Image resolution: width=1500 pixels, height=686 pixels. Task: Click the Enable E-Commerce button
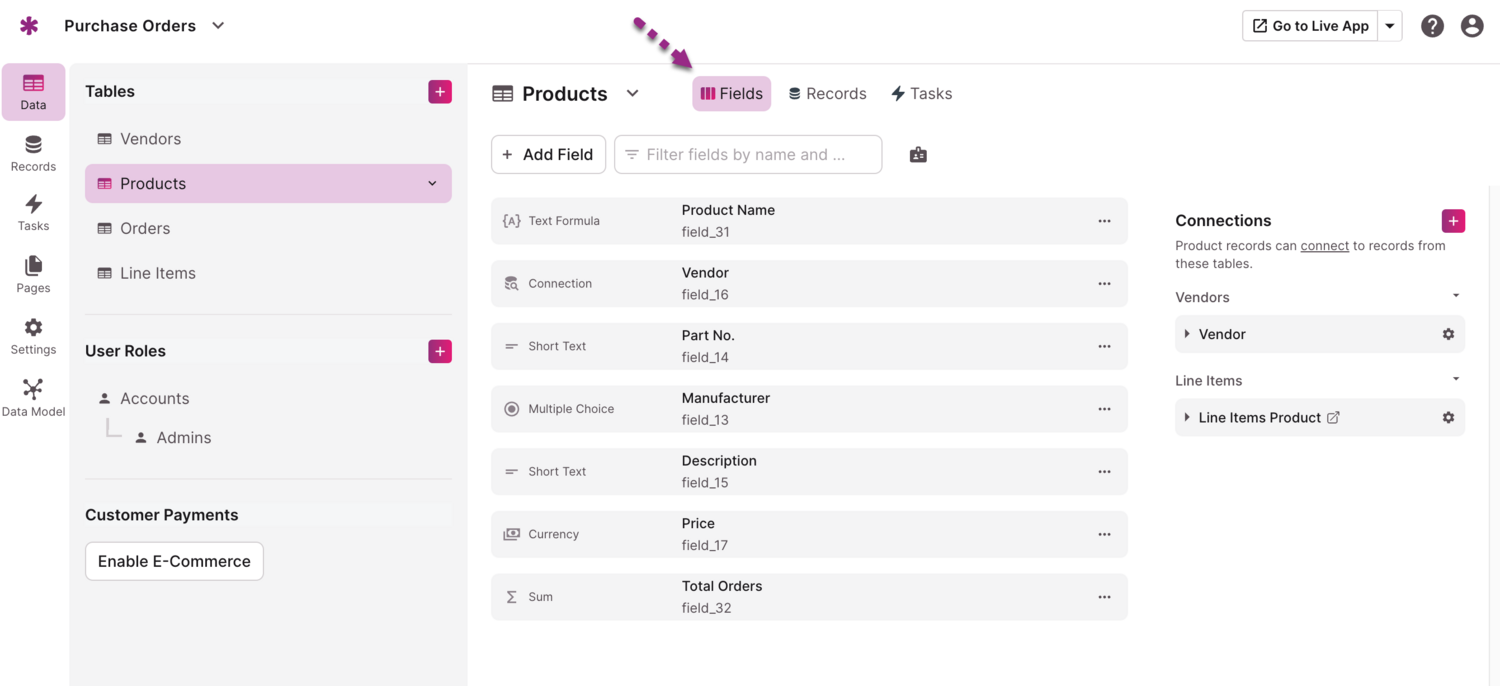[174, 561]
